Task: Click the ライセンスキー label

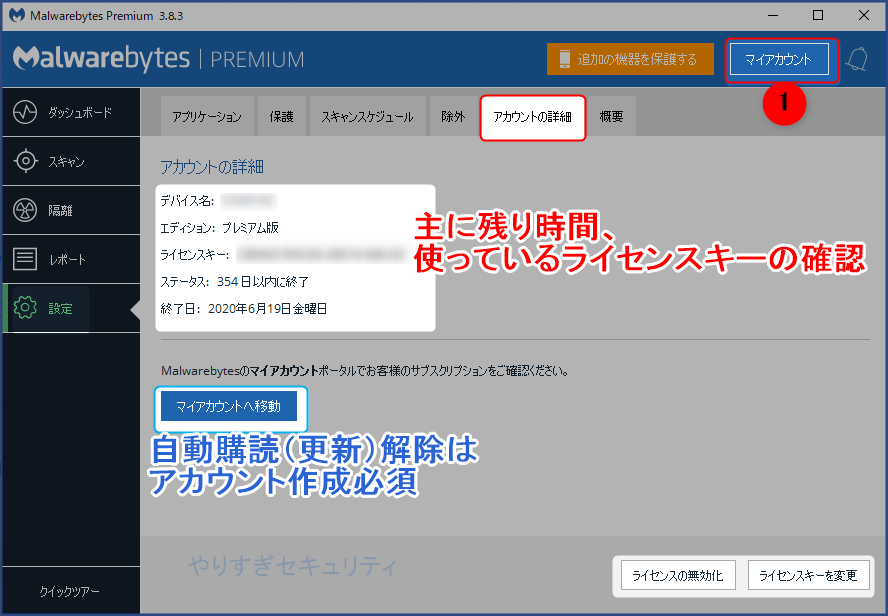Action: 195,255
